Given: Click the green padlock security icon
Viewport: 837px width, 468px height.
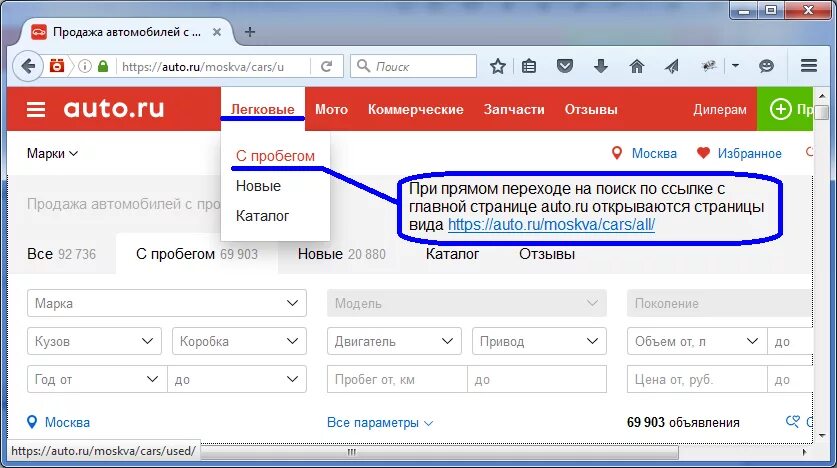Looking at the screenshot, I should coord(103,66).
